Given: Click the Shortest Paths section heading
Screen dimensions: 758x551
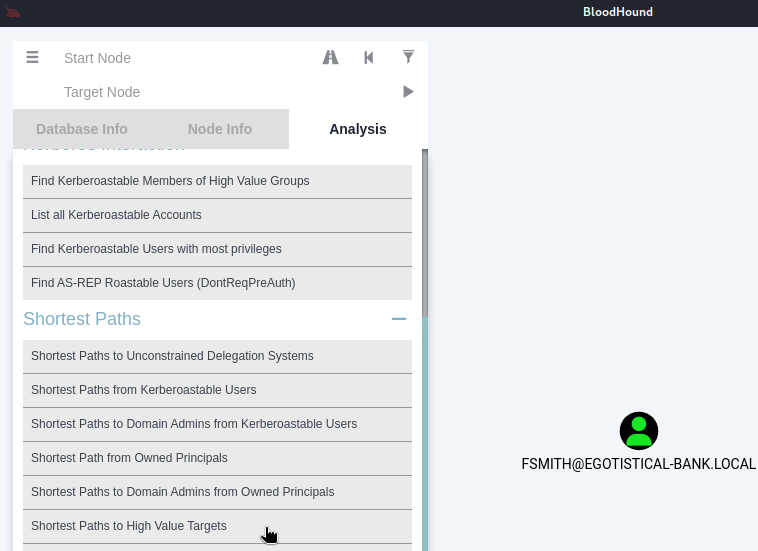Looking at the screenshot, I should [x=82, y=319].
